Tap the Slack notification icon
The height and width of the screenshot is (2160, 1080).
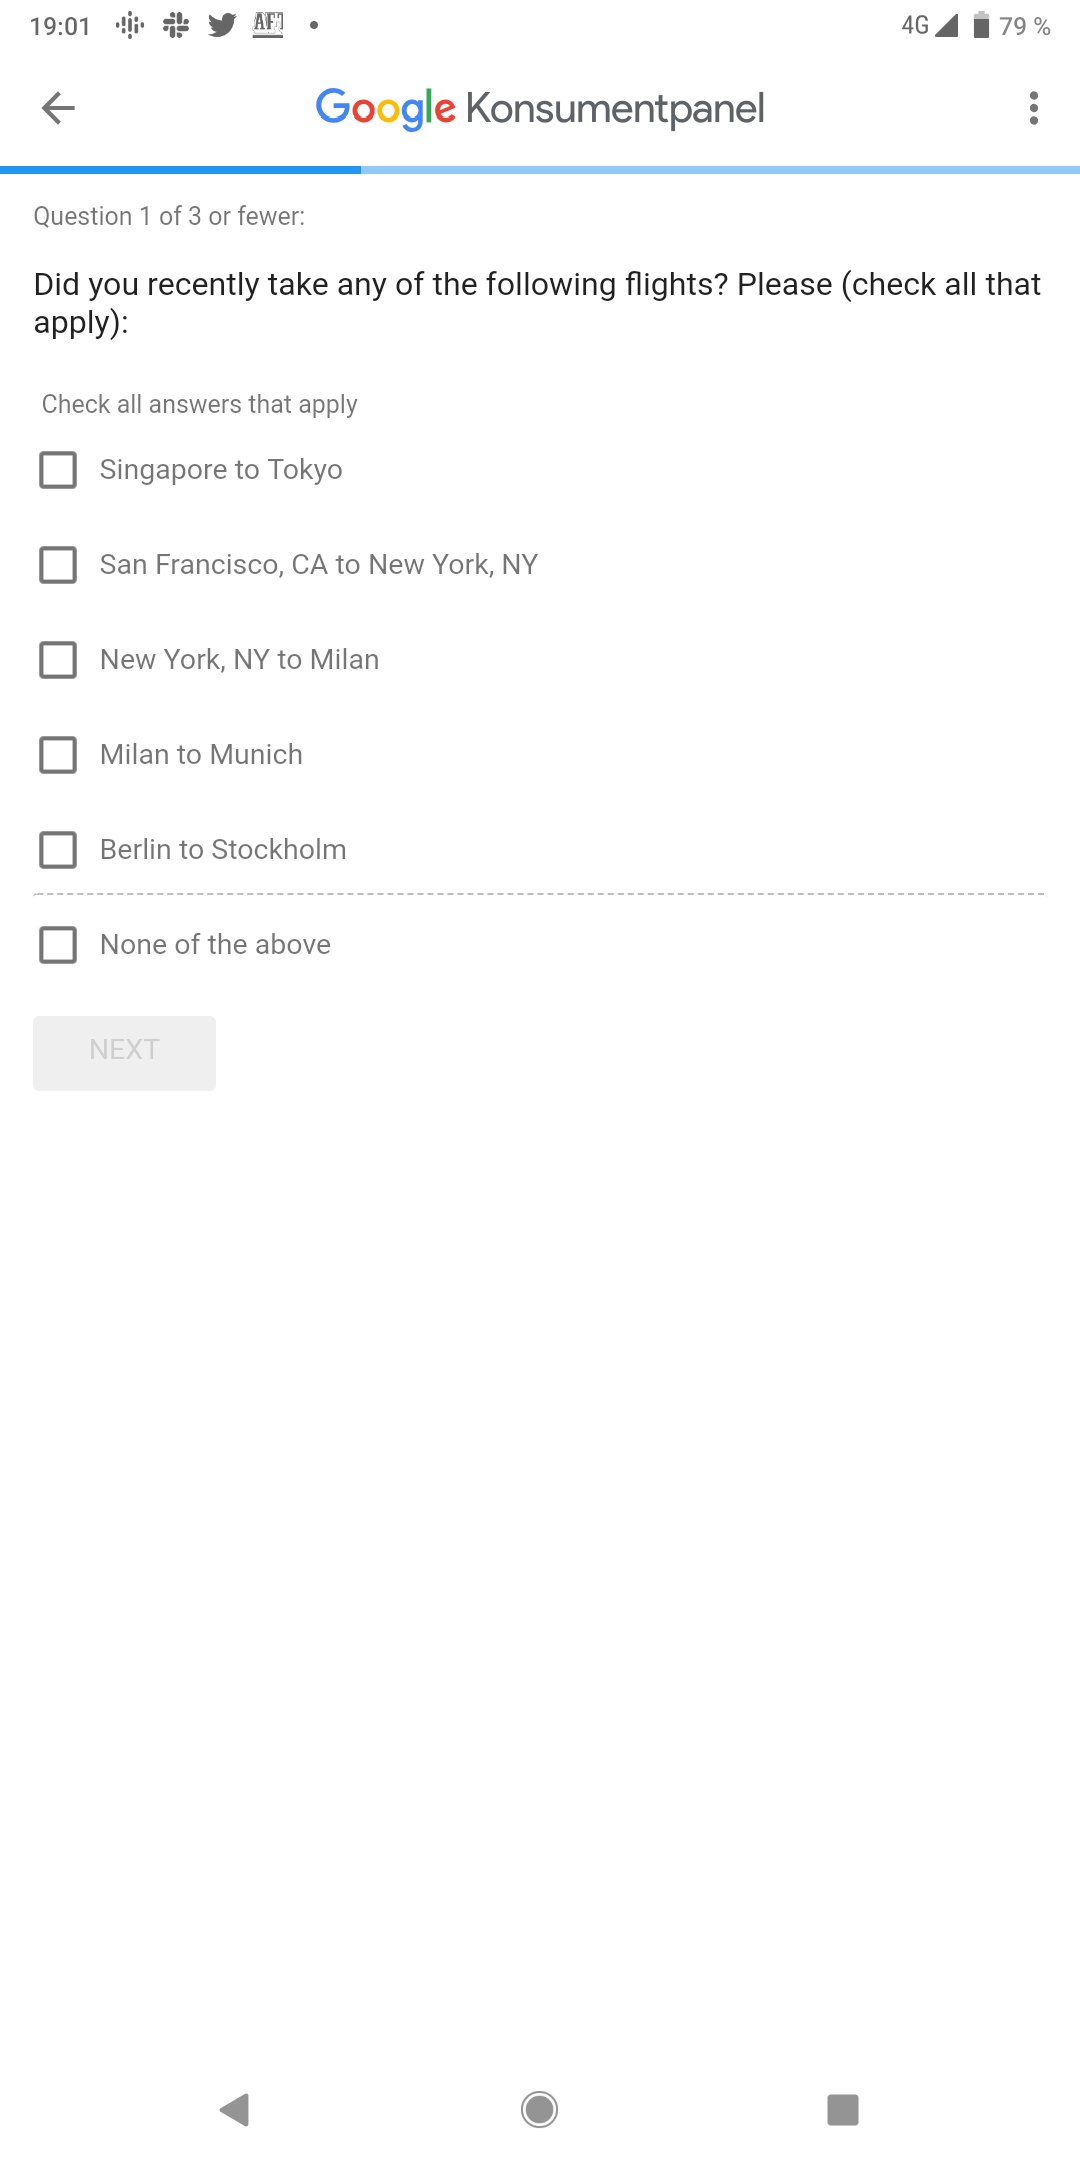(x=176, y=26)
